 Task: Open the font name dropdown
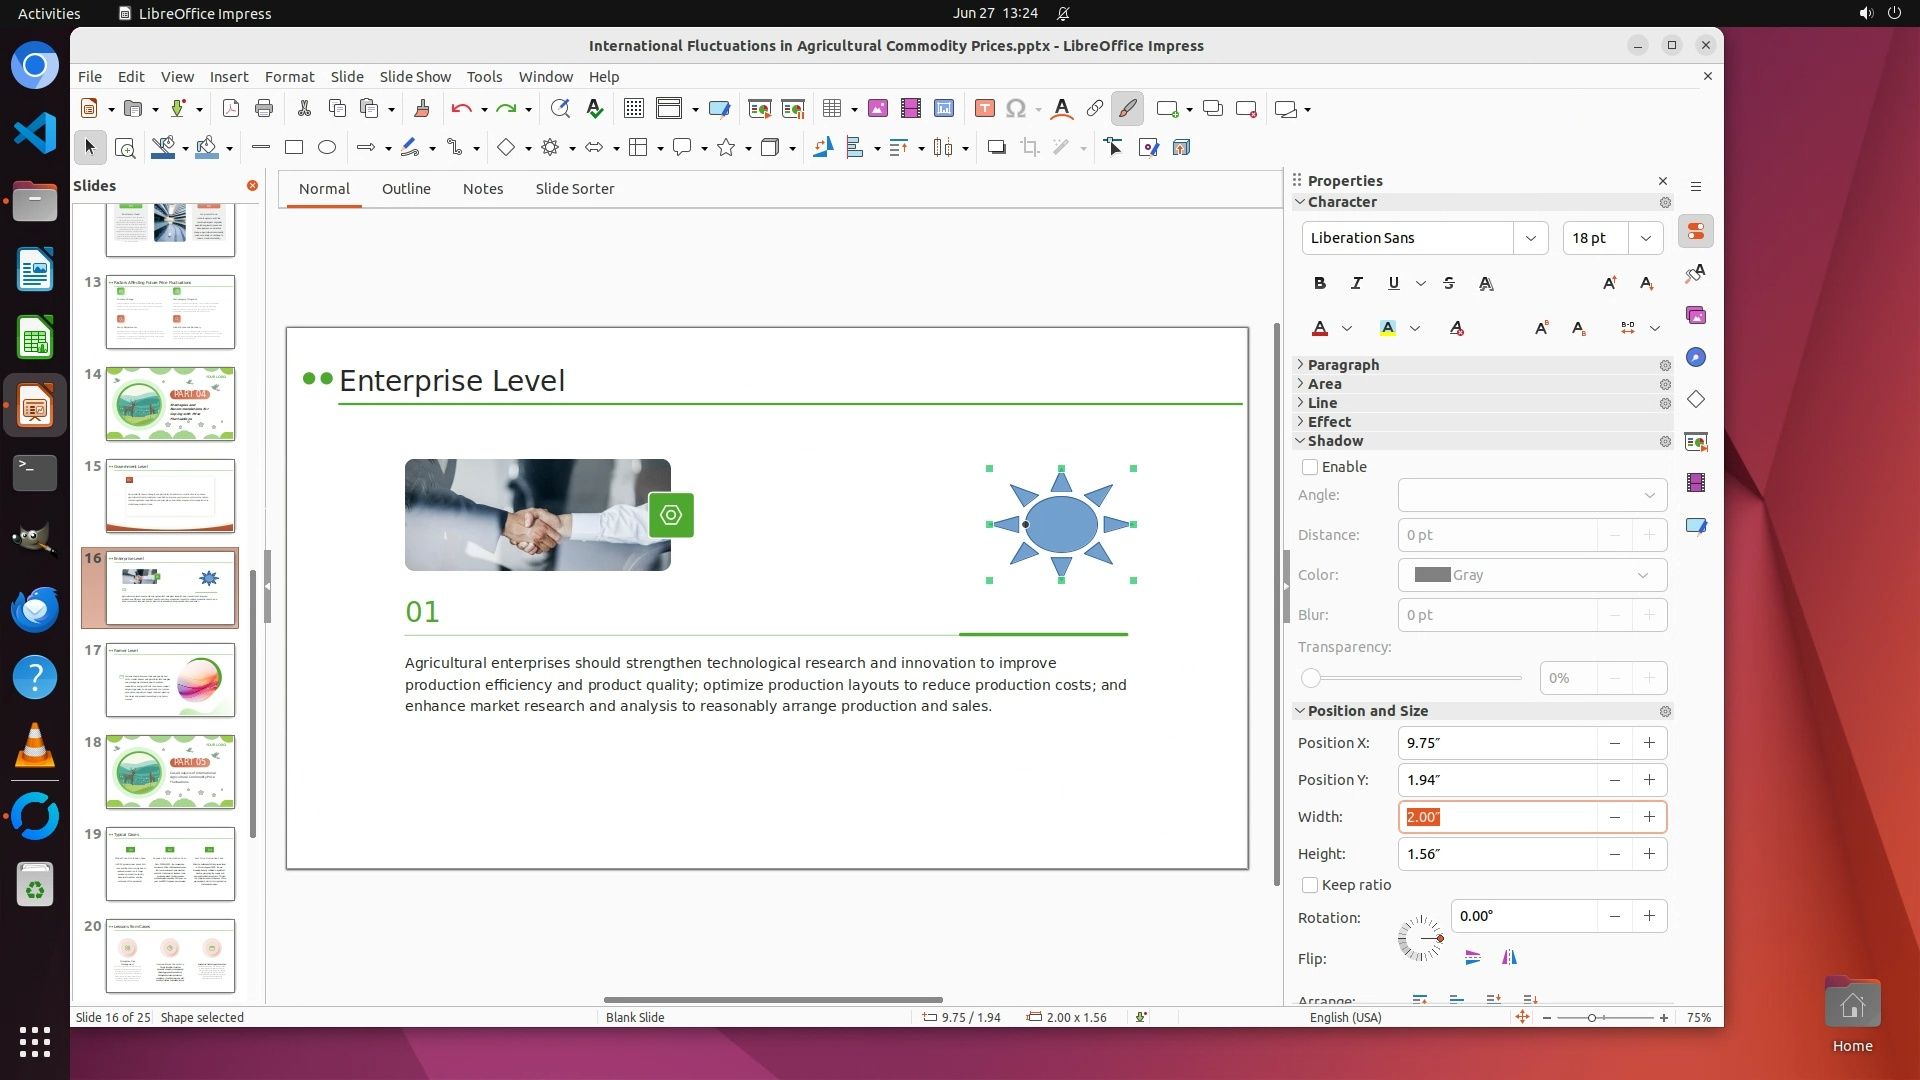(x=1530, y=238)
